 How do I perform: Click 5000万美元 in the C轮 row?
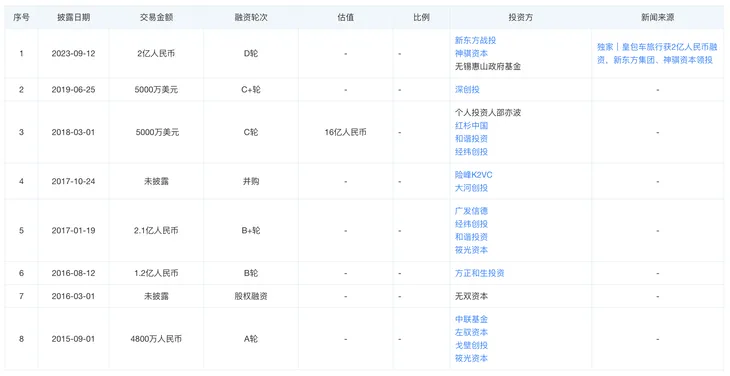(x=157, y=132)
